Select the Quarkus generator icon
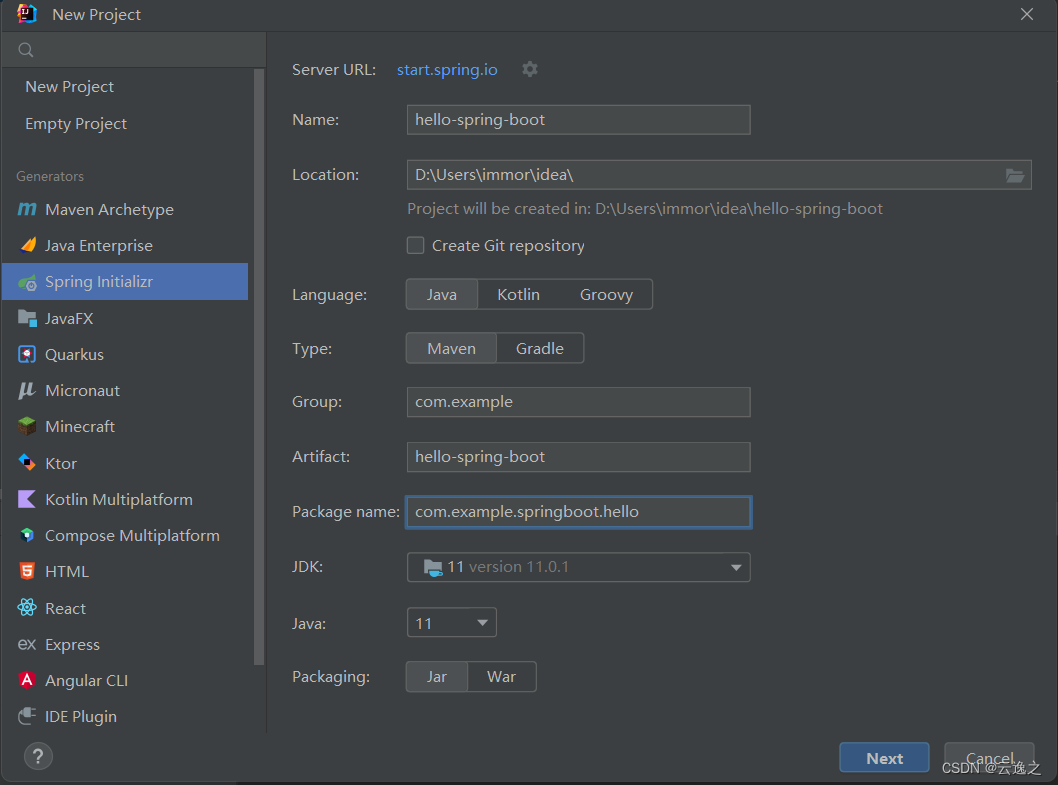Viewport: 1058px width, 785px height. 27,354
